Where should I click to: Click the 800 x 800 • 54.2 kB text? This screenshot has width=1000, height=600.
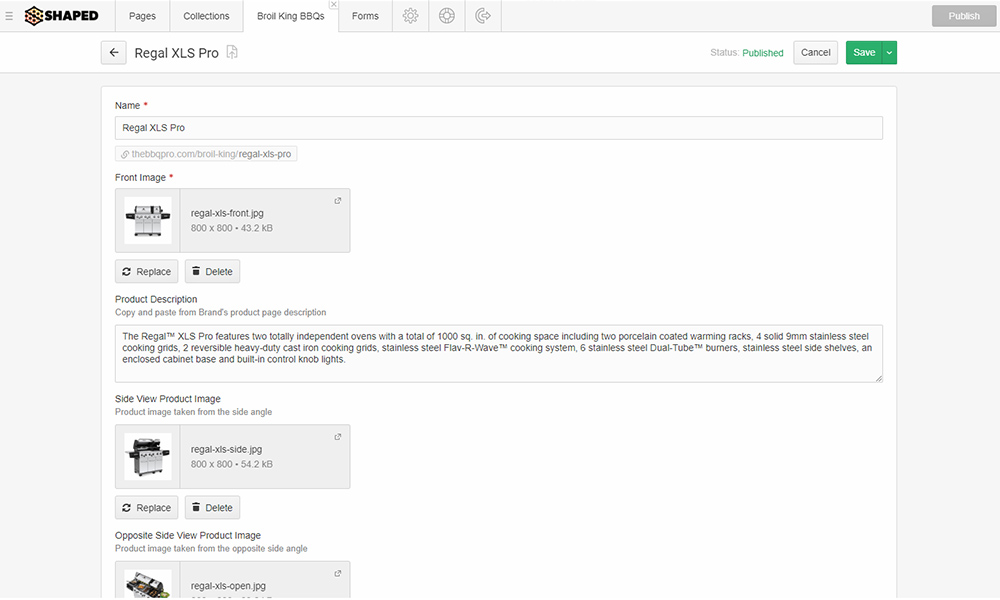232,464
